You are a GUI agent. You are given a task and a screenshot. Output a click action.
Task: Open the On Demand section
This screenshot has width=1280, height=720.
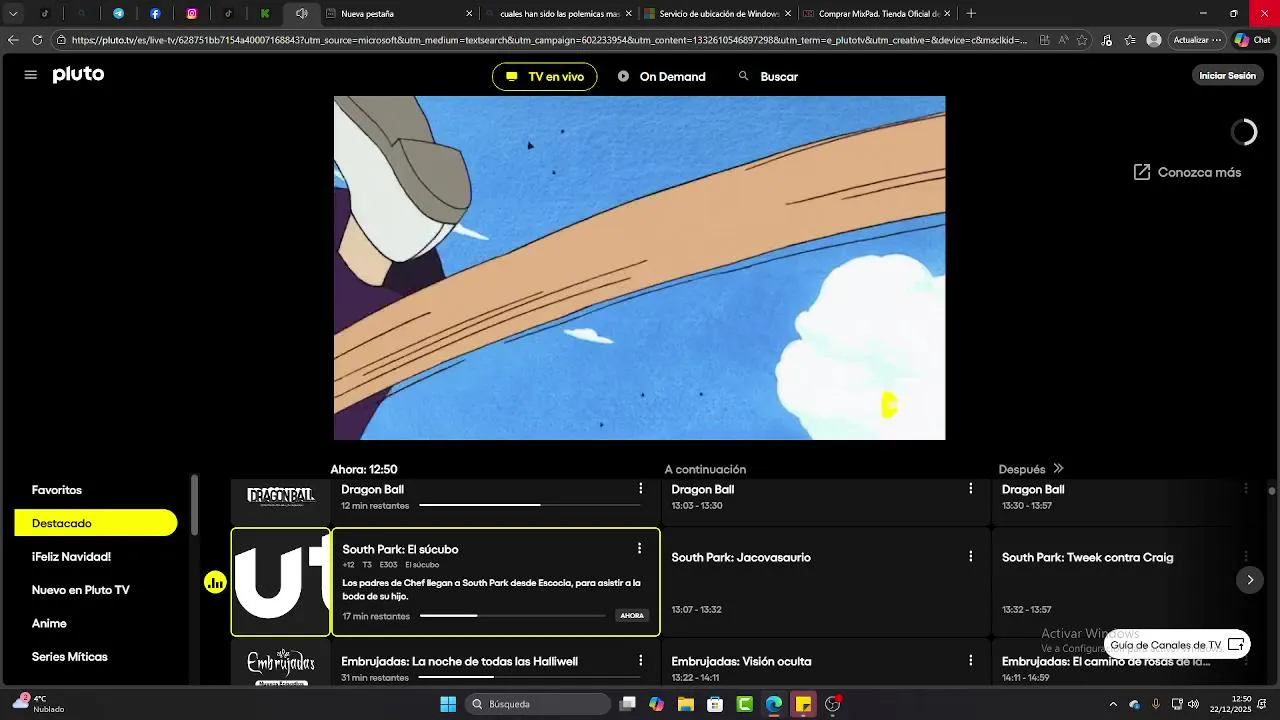[x=662, y=77]
